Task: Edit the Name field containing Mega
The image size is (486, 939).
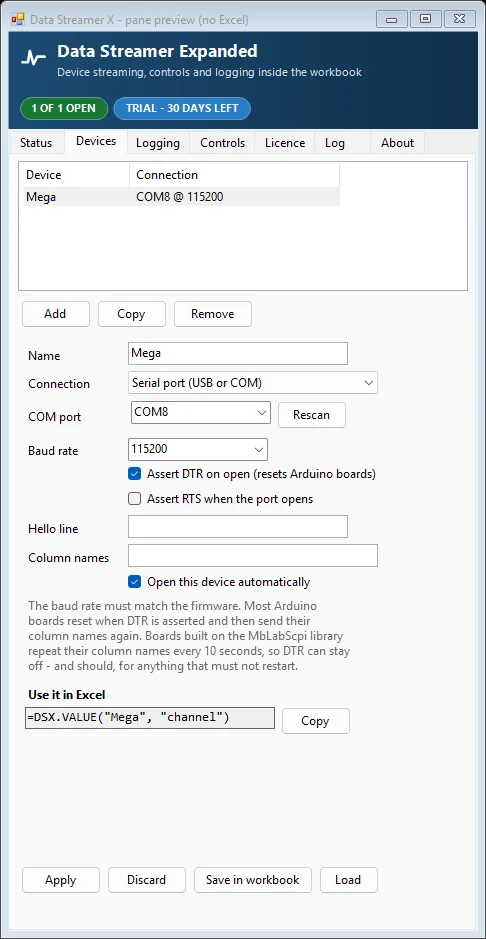Action: tap(238, 353)
